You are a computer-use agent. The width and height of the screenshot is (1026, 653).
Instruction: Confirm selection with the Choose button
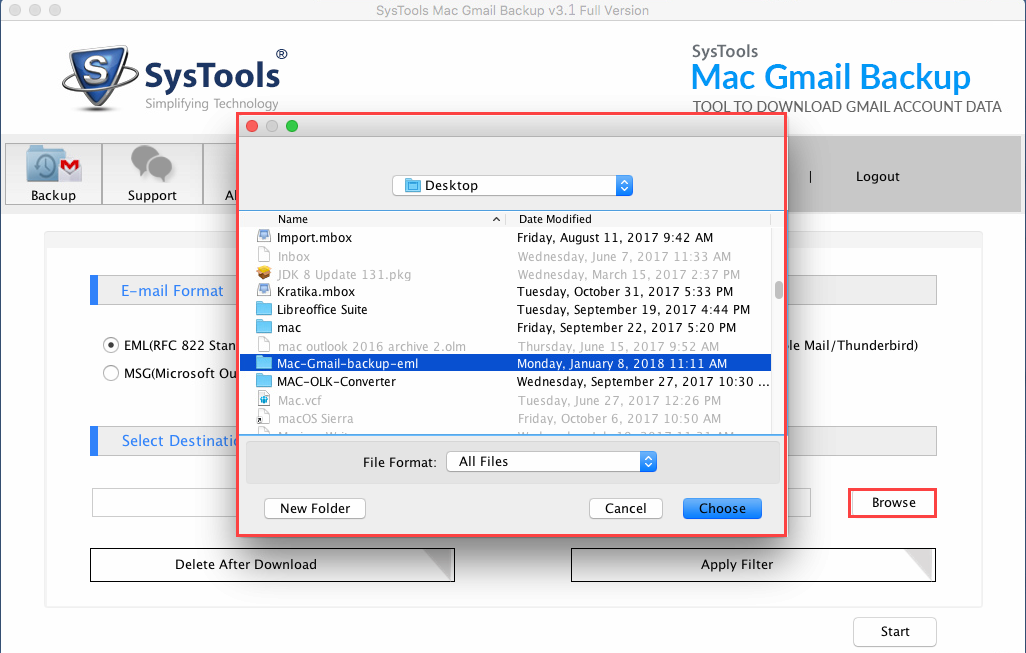click(722, 508)
